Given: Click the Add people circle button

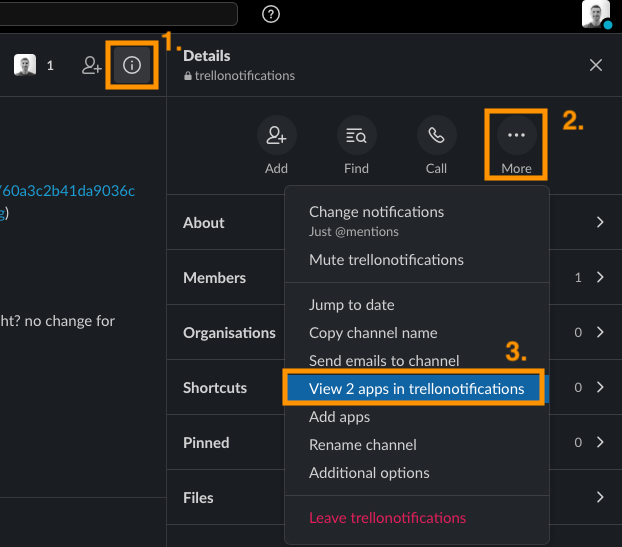Looking at the screenshot, I should coord(276,135).
